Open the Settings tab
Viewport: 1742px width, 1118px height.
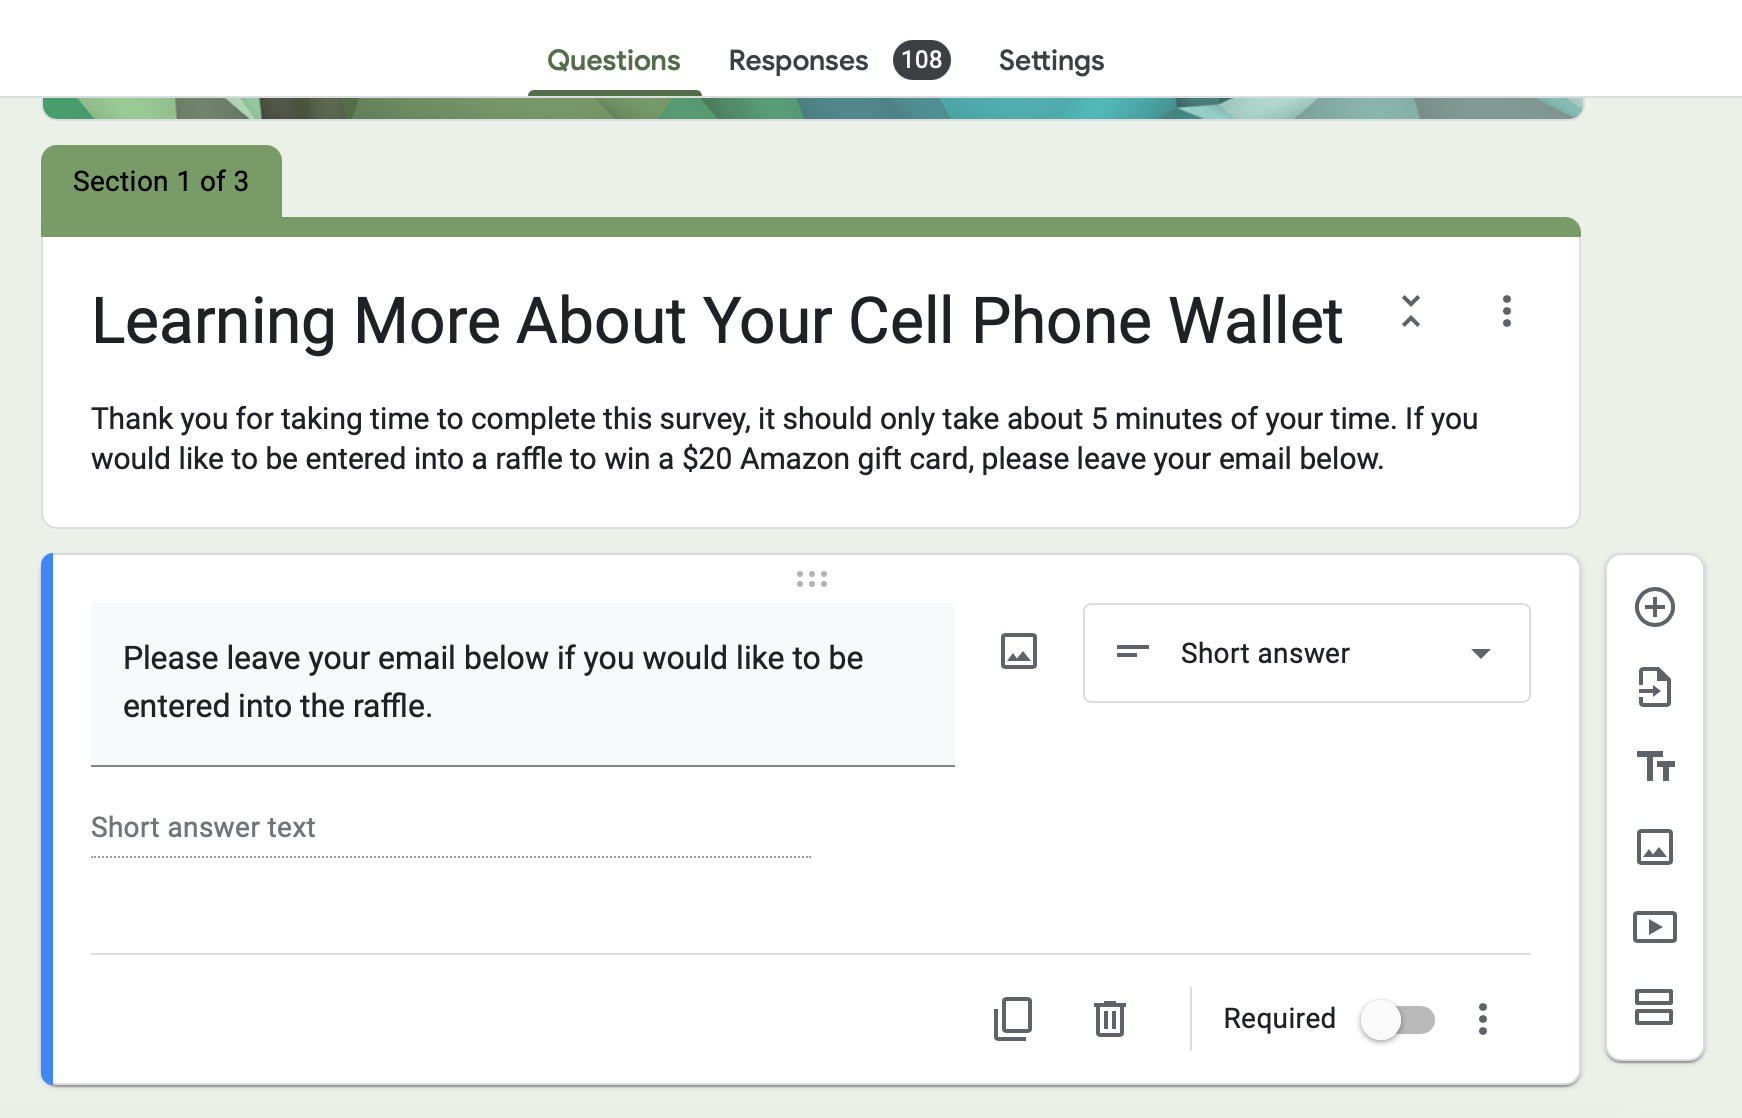(x=1051, y=61)
